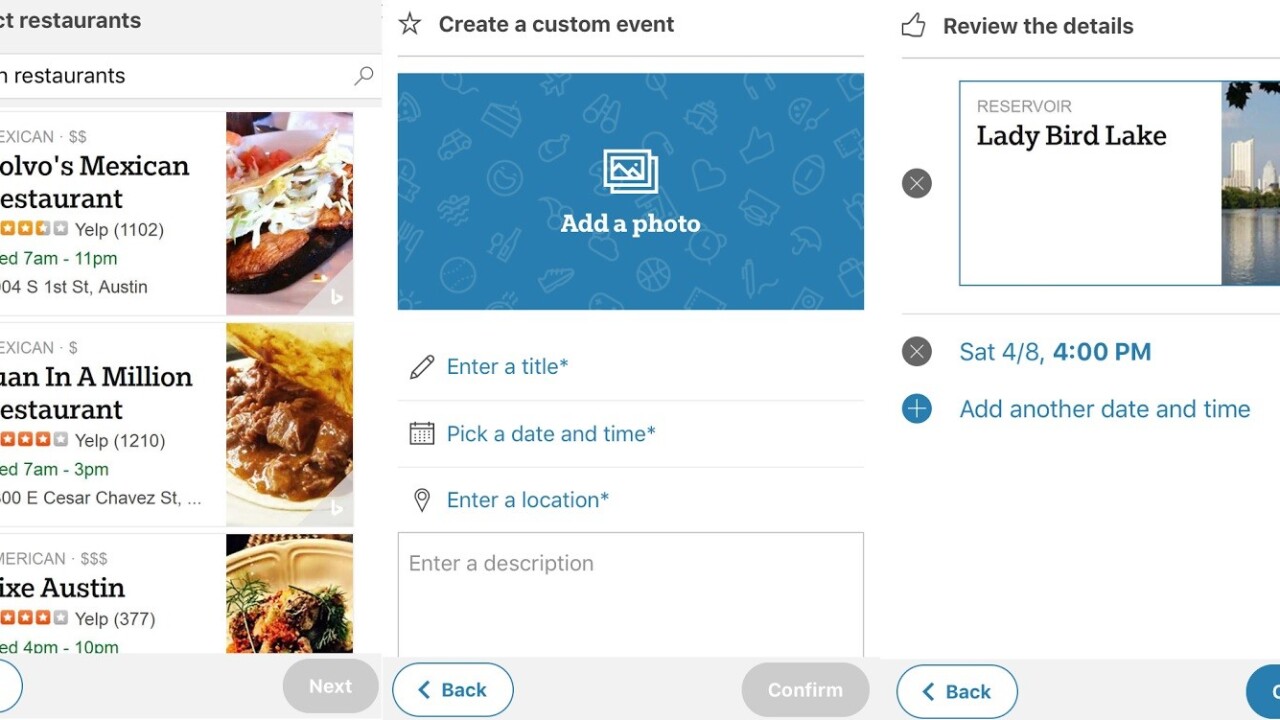Click the star icon beside Create a custom event
The height and width of the screenshot is (720, 1280).
(410, 24)
